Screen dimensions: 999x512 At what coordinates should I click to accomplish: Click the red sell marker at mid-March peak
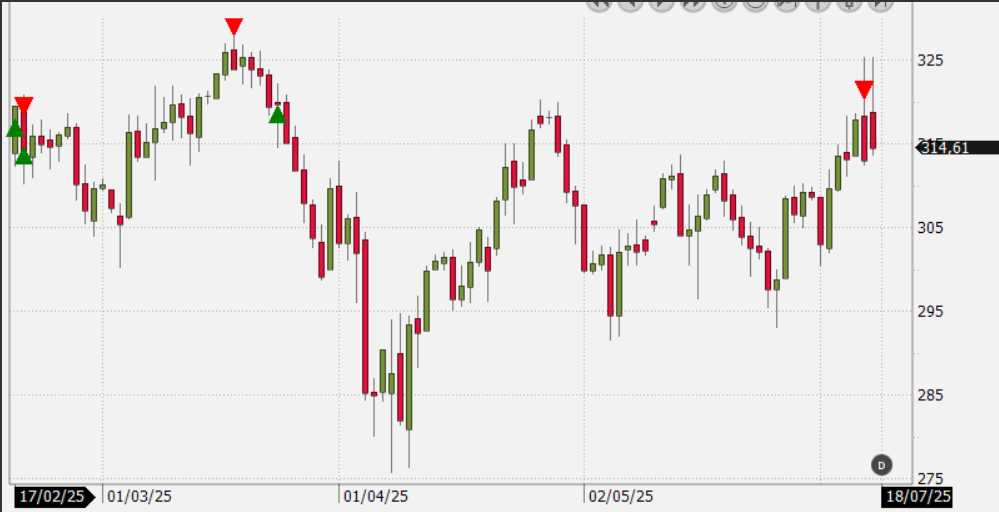point(234,27)
